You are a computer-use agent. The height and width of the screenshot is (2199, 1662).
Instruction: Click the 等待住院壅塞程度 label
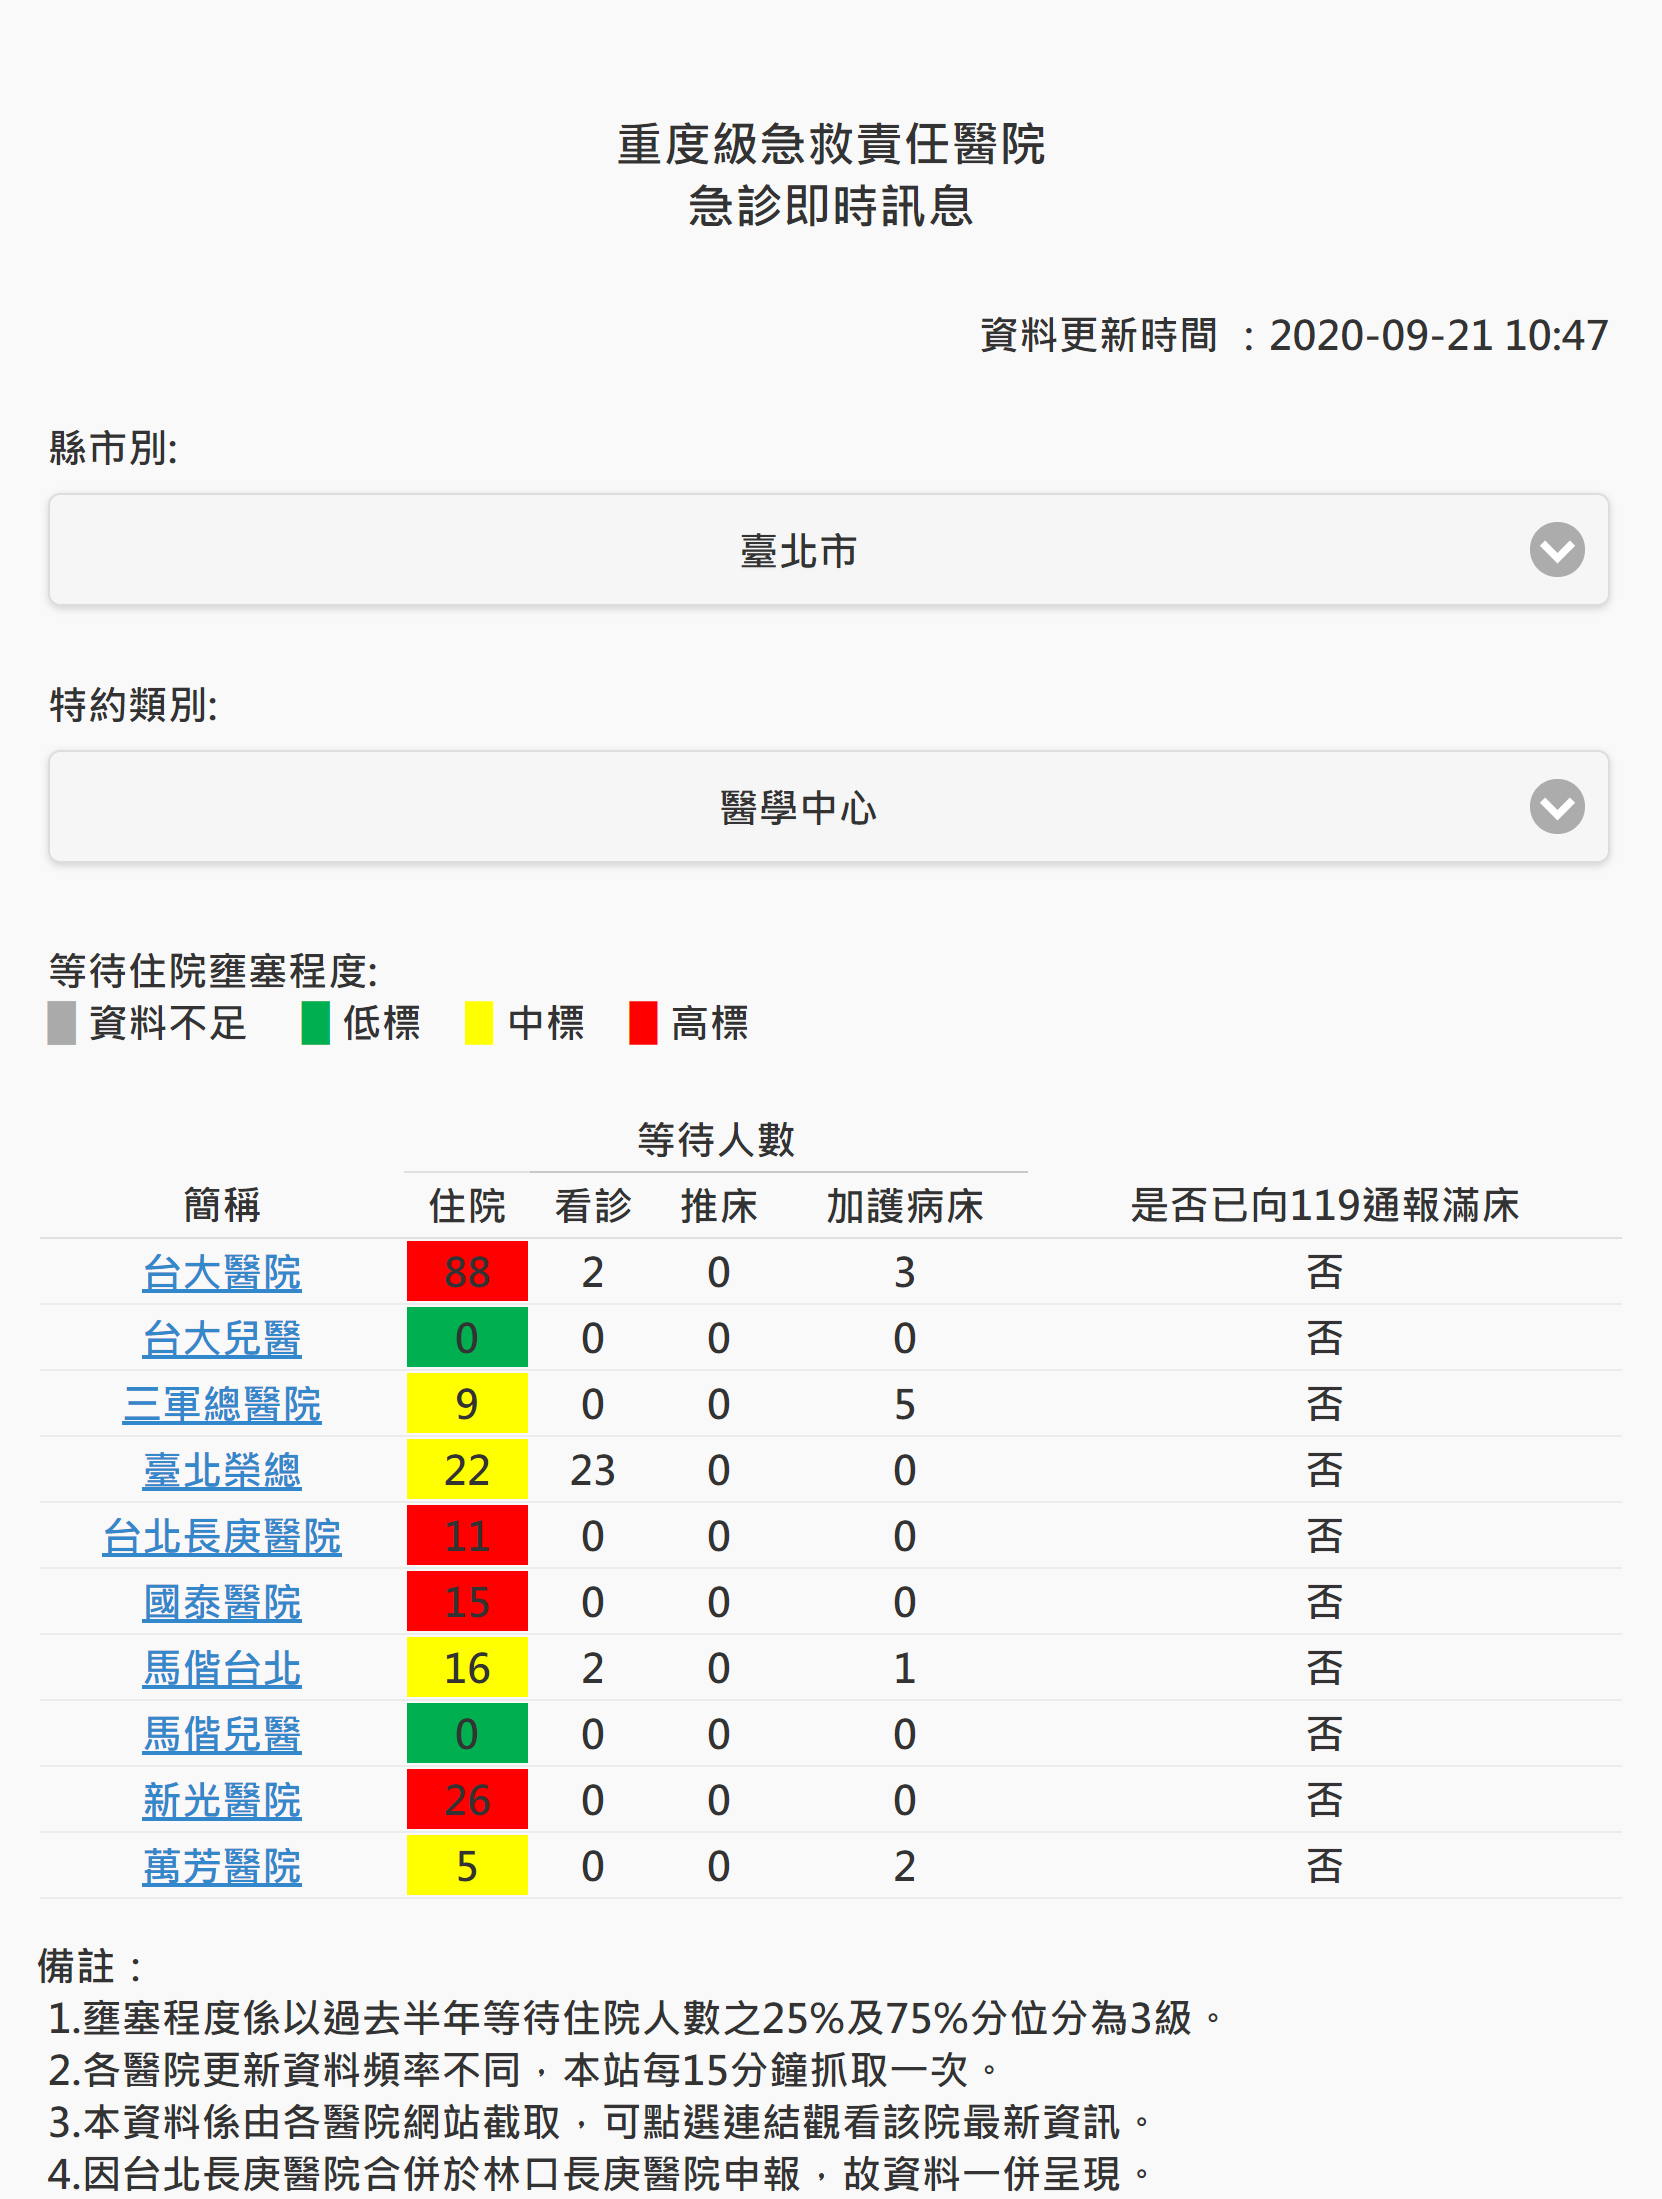click(x=213, y=971)
